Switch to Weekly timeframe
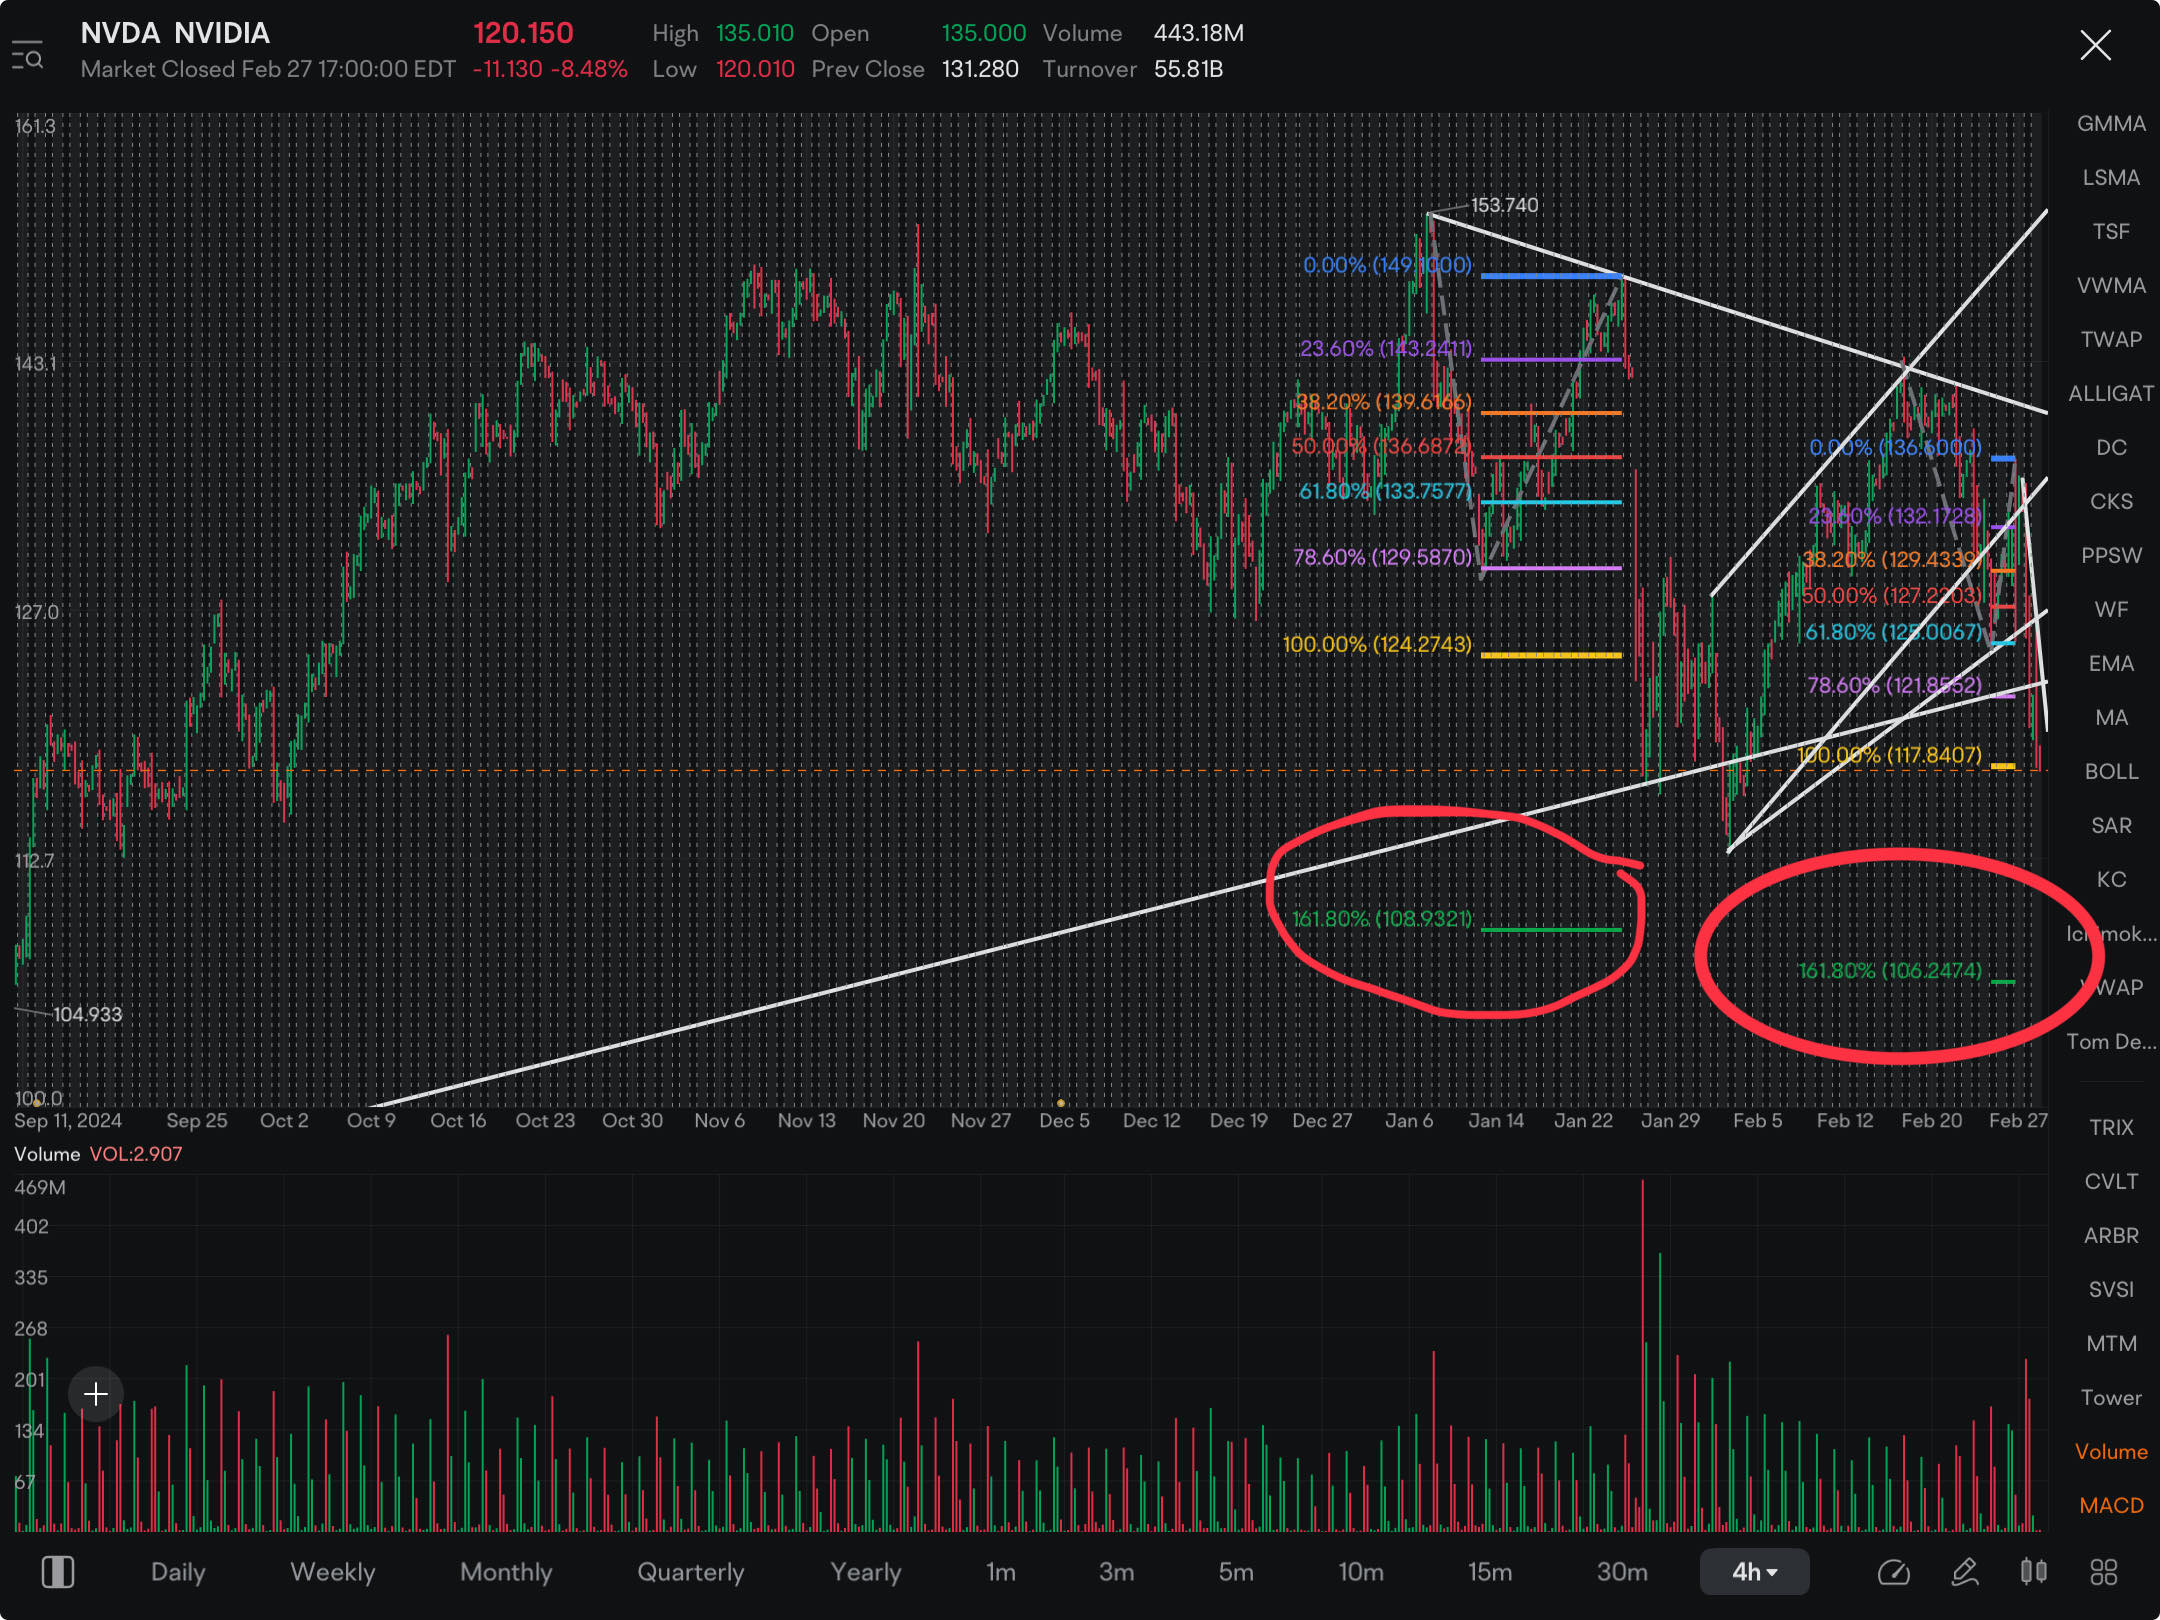Viewport: 2160px width, 1620px height. pyautogui.click(x=332, y=1572)
